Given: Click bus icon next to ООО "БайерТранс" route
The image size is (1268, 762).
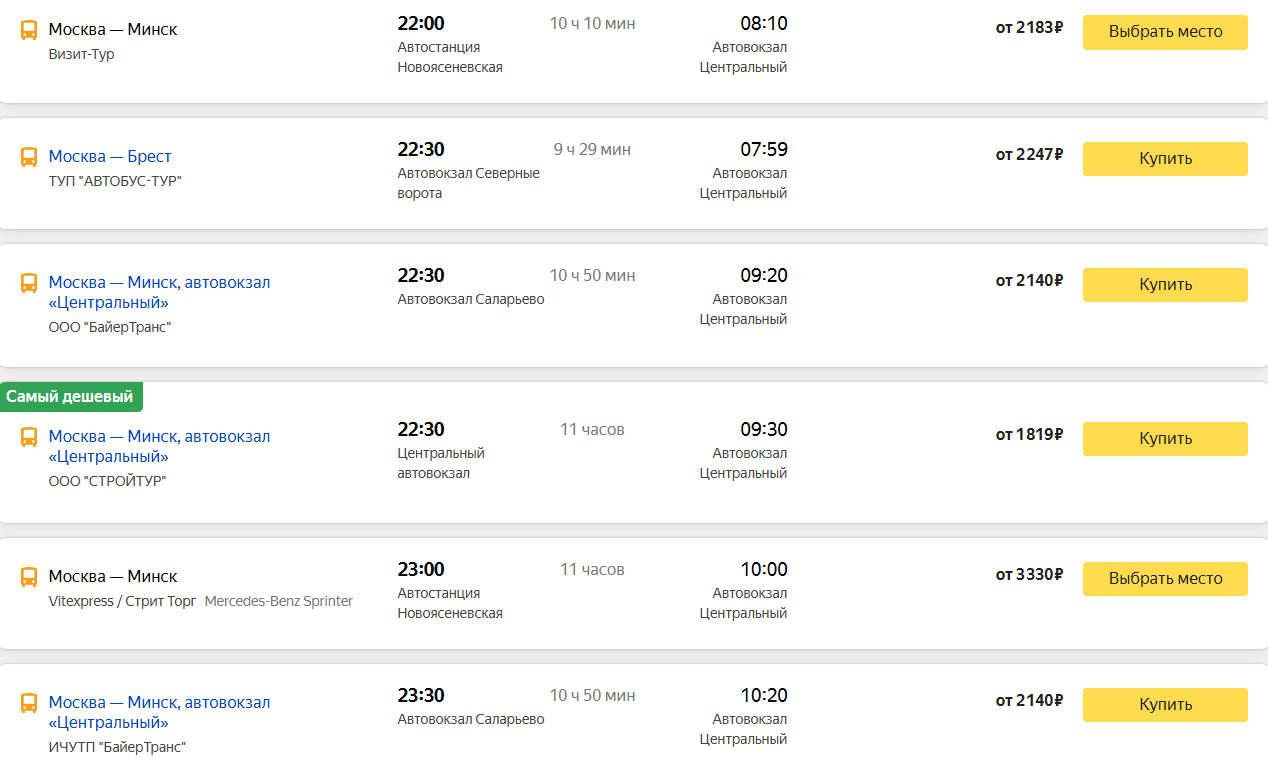Looking at the screenshot, I should click(29, 283).
